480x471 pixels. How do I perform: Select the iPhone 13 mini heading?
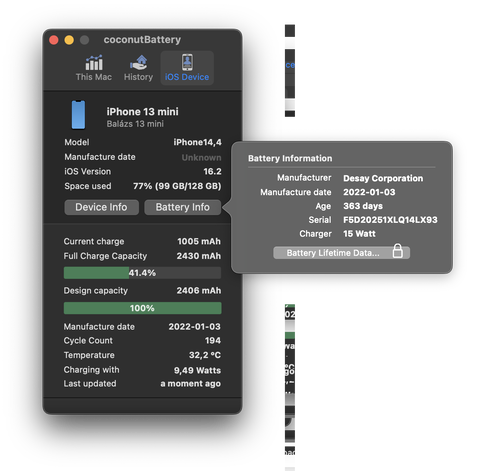coord(142,111)
